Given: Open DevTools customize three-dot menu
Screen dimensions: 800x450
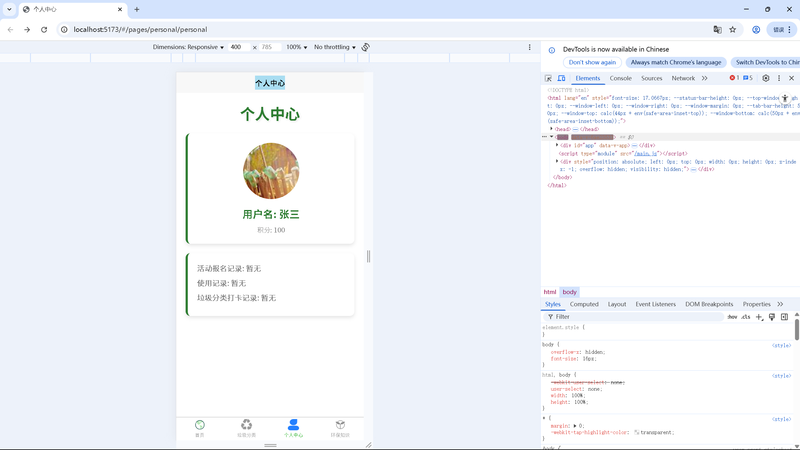Looking at the screenshot, I should click(779, 78).
